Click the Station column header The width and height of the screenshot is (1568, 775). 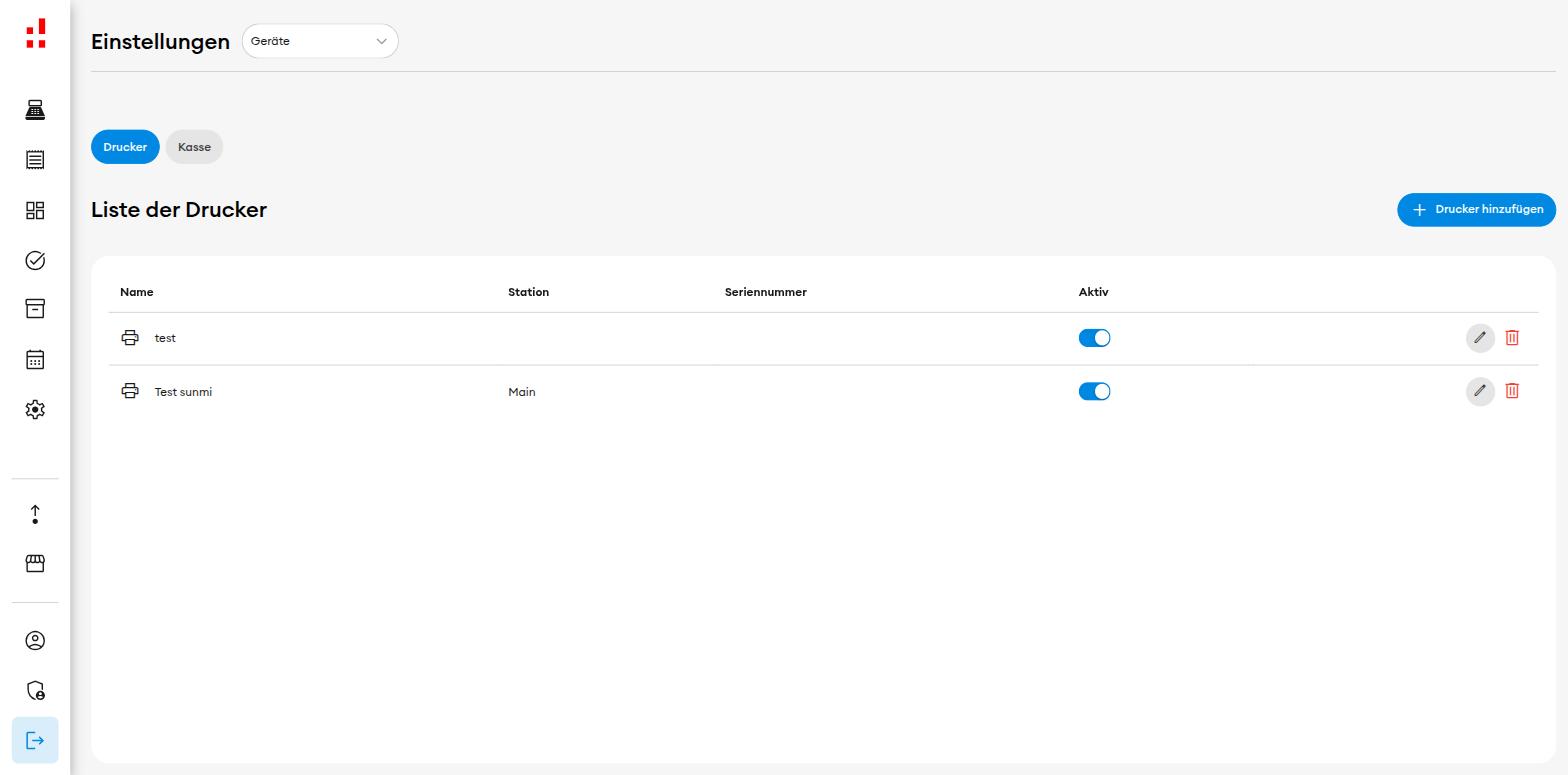pos(528,292)
